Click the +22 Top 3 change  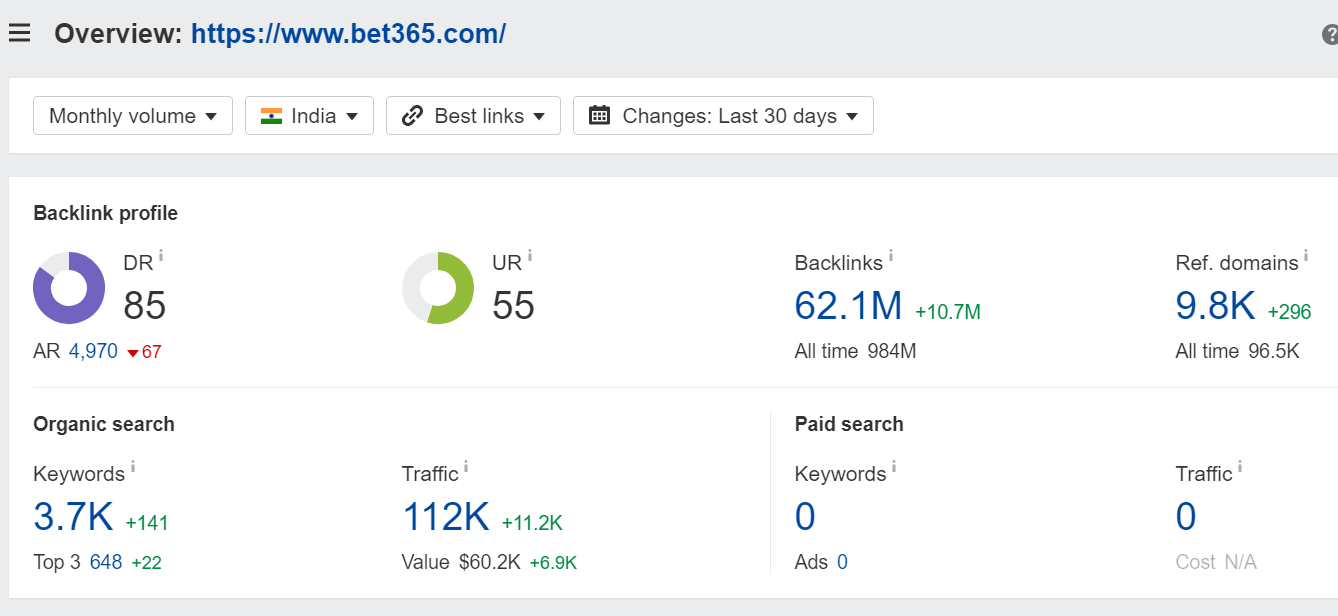pyautogui.click(x=146, y=563)
